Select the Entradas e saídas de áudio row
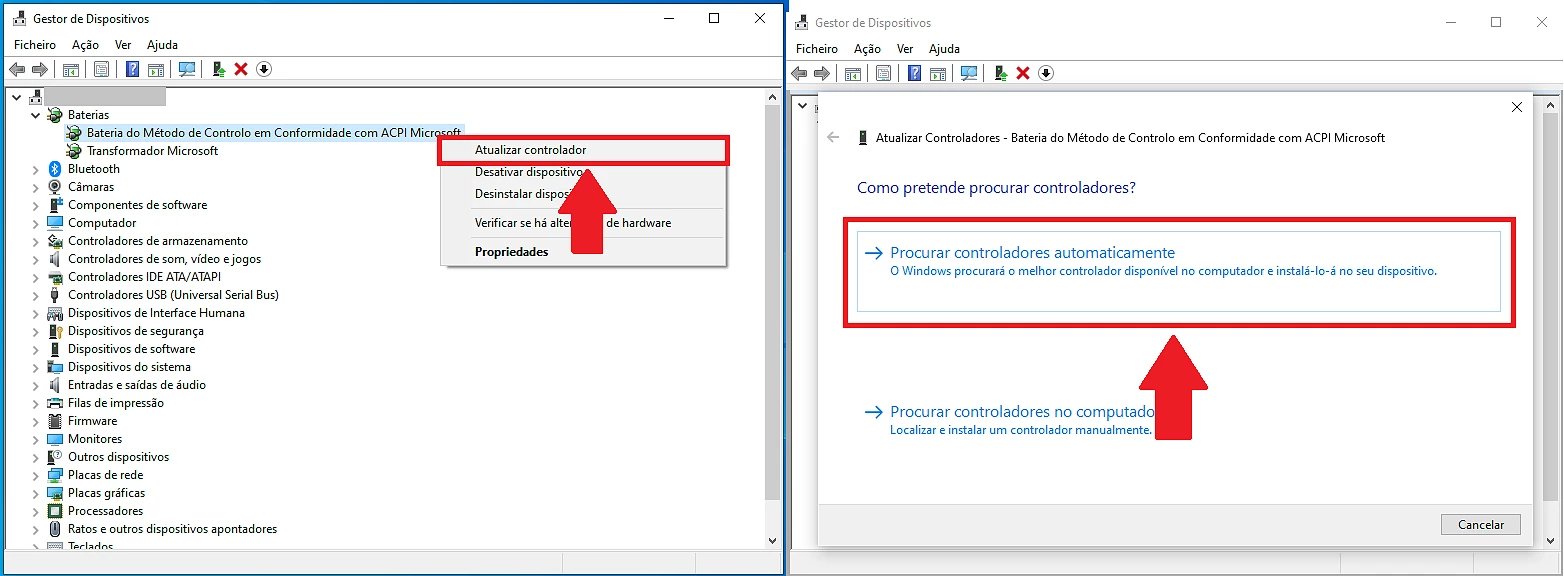This screenshot has height=576, width=1564. (x=136, y=385)
